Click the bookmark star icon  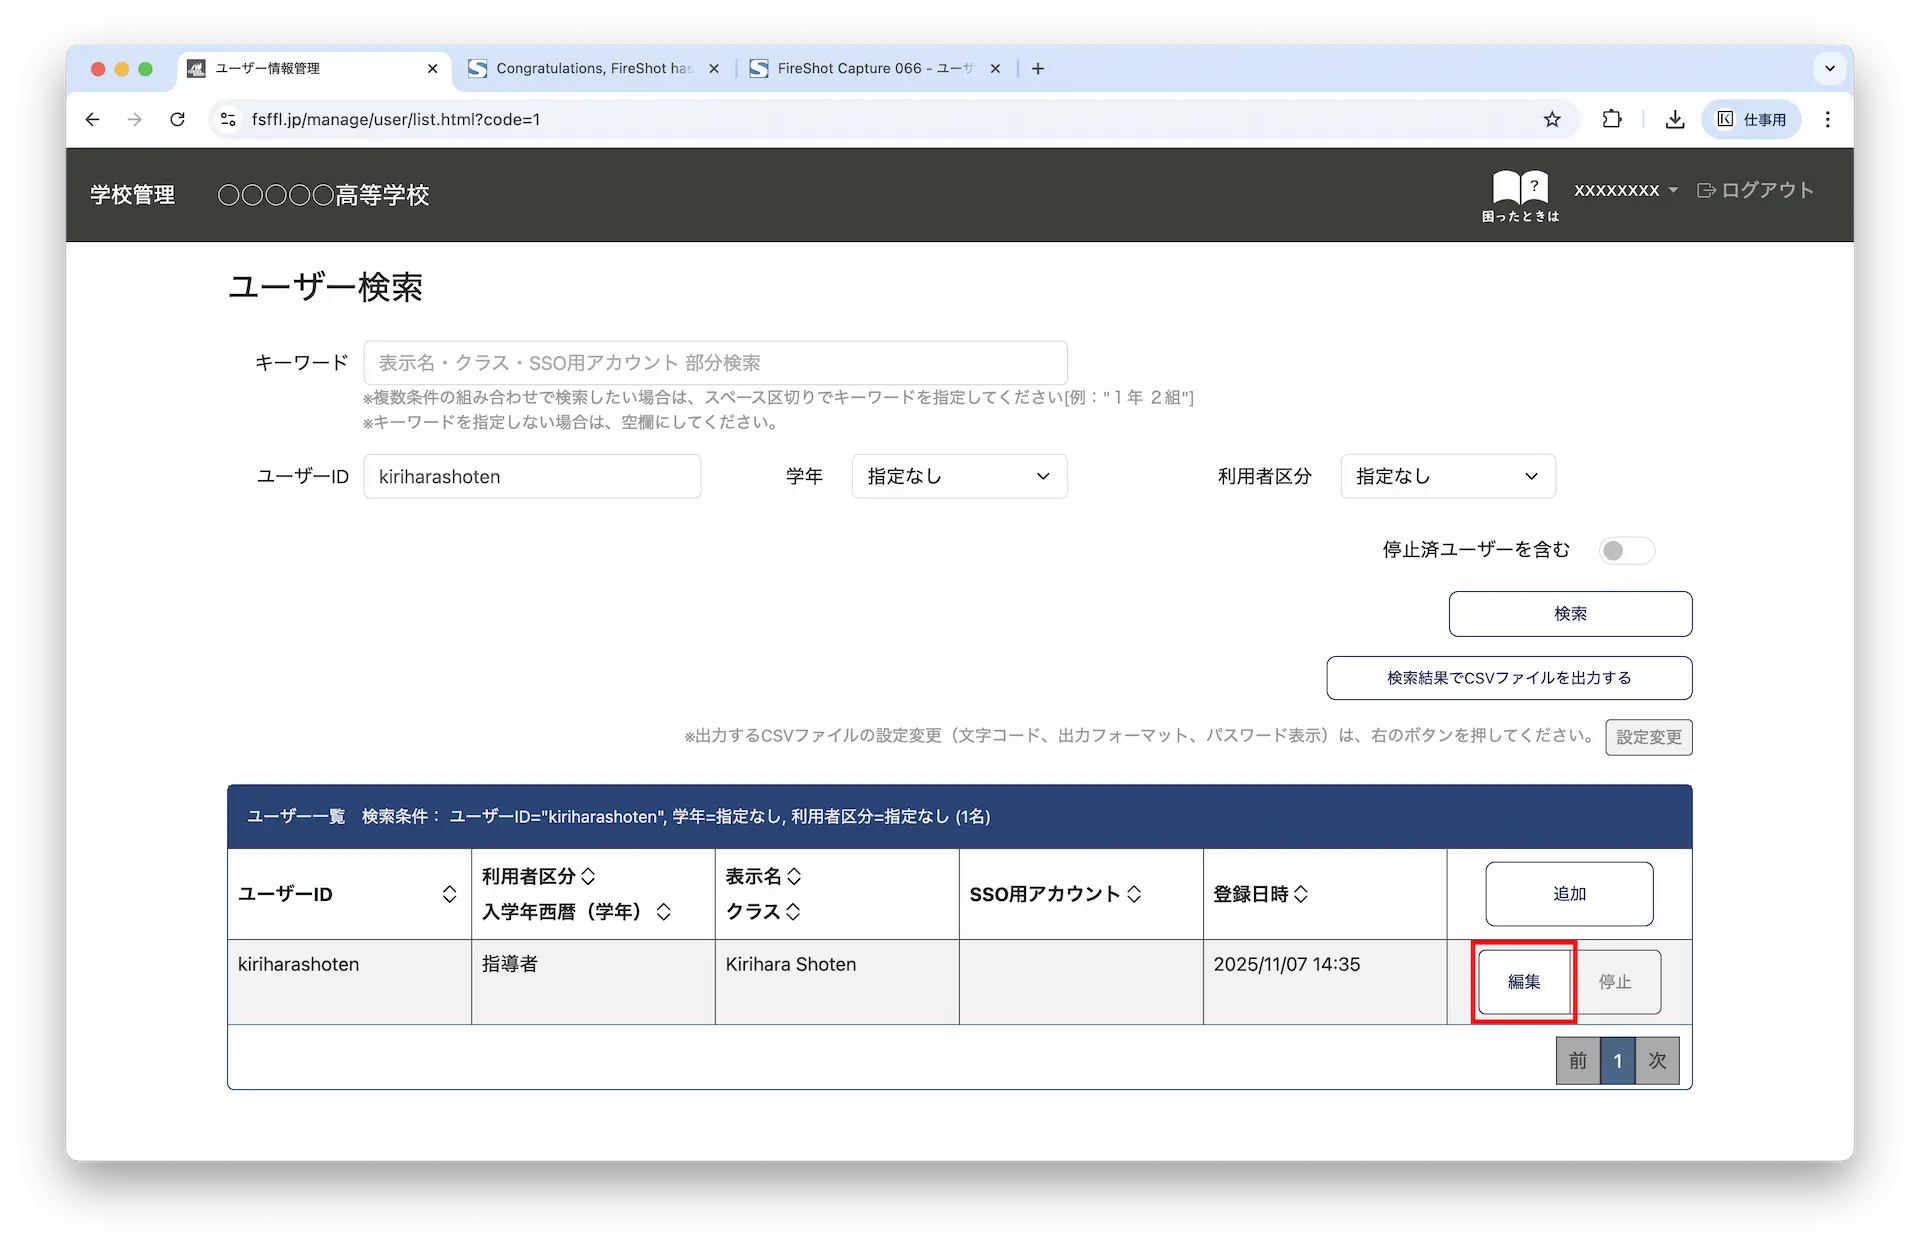click(x=1552, y=120)
